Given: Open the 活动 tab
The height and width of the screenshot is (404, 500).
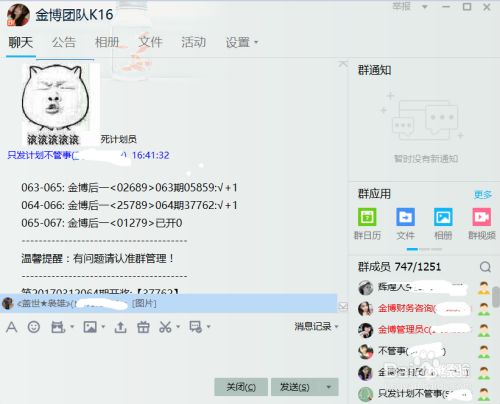Looking at the screenshot, I should 193,42.
